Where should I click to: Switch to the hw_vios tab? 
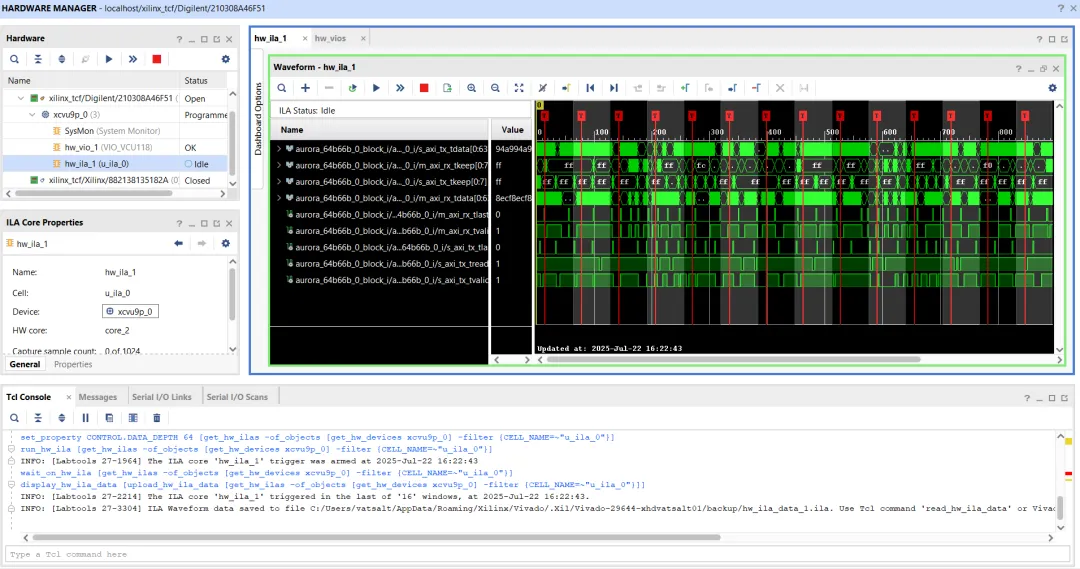pos(330,38)
